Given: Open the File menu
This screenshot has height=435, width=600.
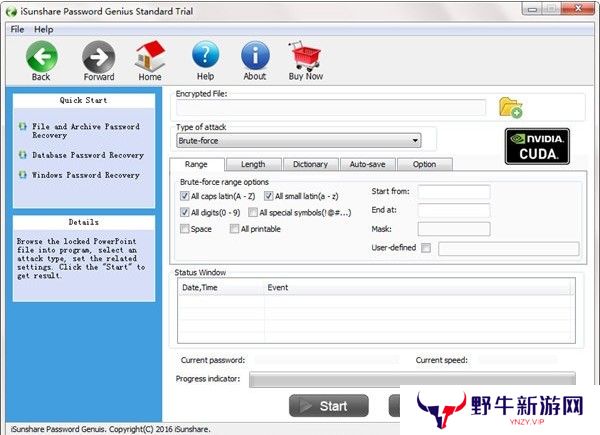Looking at the screenshot, I should point(17,29).
